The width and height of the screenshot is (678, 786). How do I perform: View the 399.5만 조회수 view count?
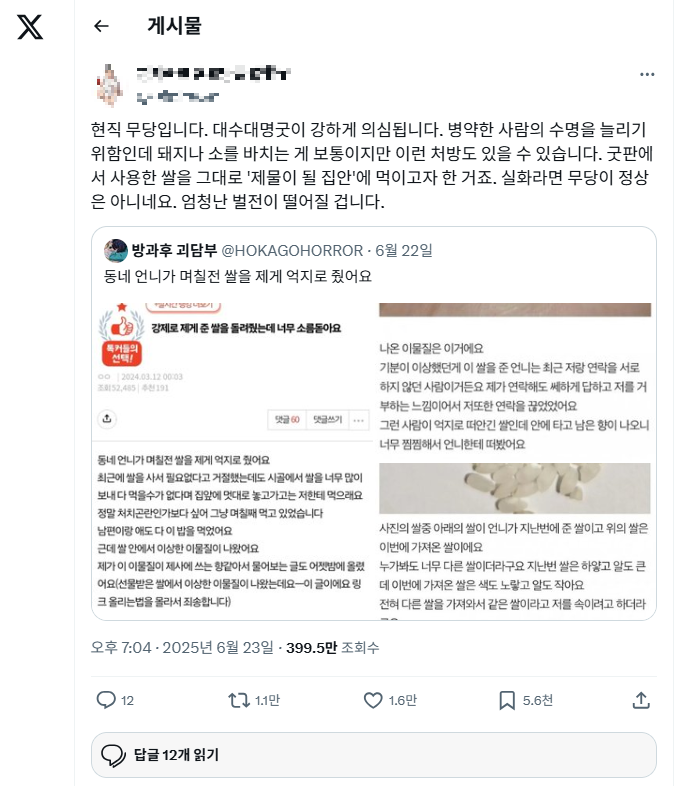[332, 647]
